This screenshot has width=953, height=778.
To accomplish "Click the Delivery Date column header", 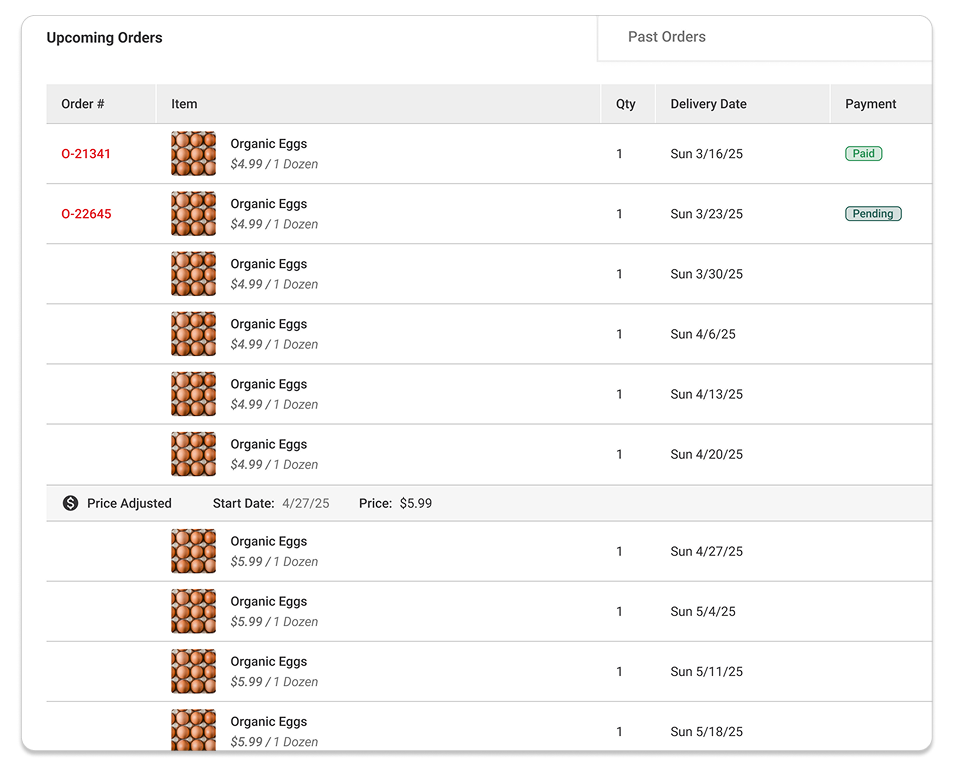I will pos(709,104).
